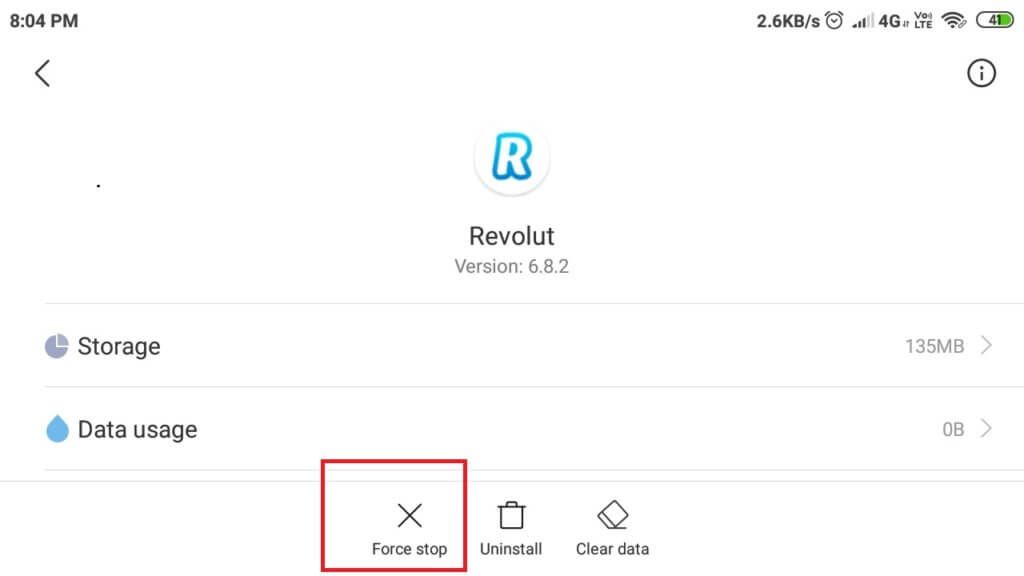This screenshot has height=576, width=1024.
Task: Tap the Uninstall label
Action: pos(511,549)
